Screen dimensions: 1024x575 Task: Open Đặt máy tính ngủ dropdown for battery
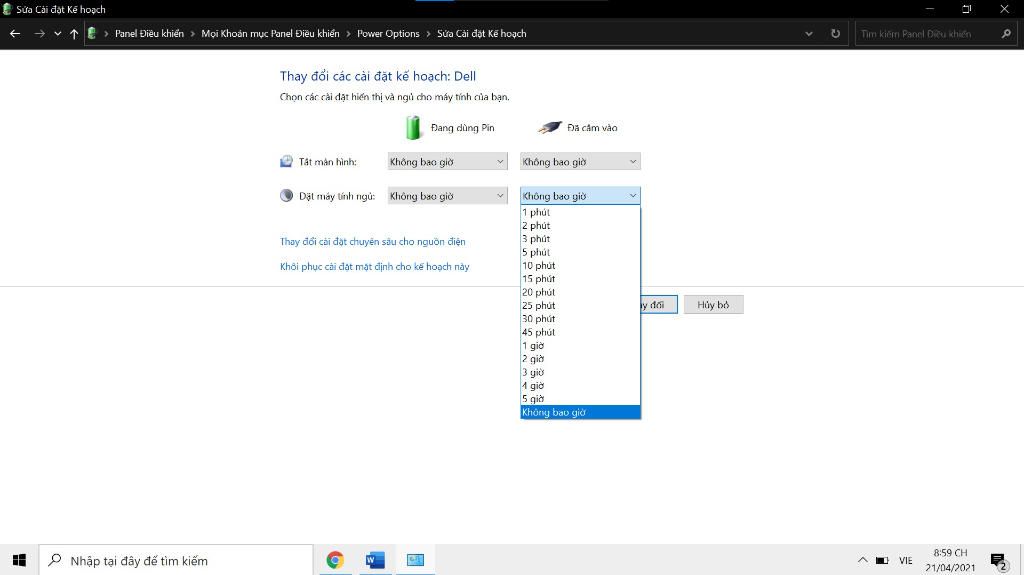[x=447, y=195]
